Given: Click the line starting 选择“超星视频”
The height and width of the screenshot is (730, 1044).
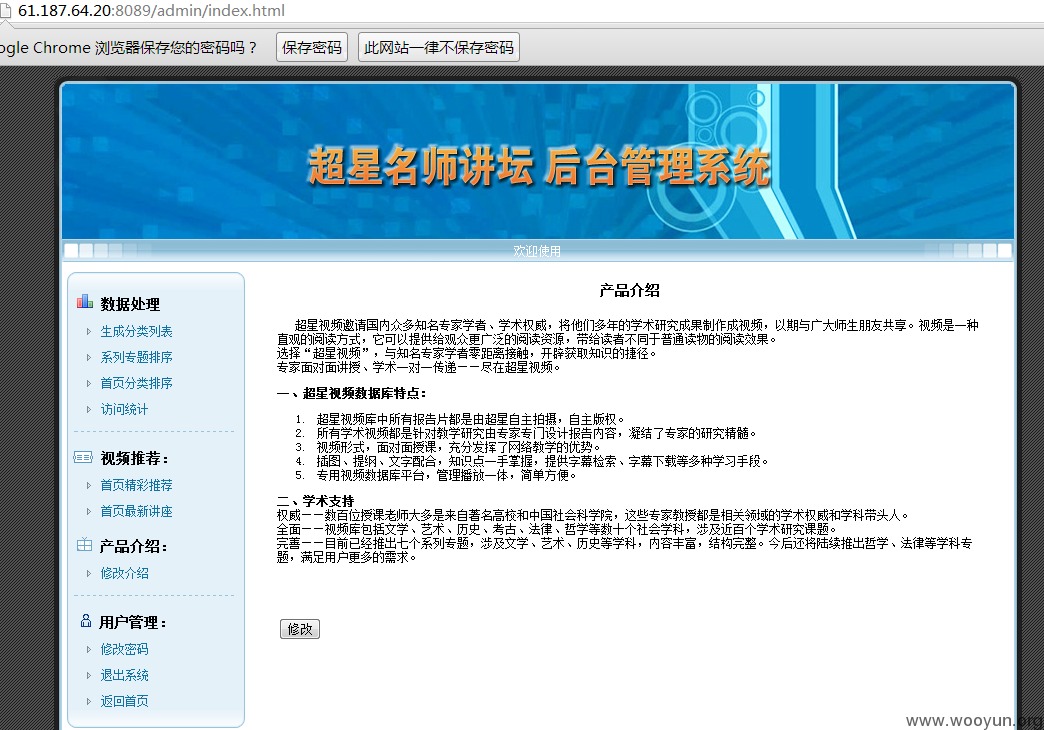Looking at the screenshot, I should tap(467, 353).
